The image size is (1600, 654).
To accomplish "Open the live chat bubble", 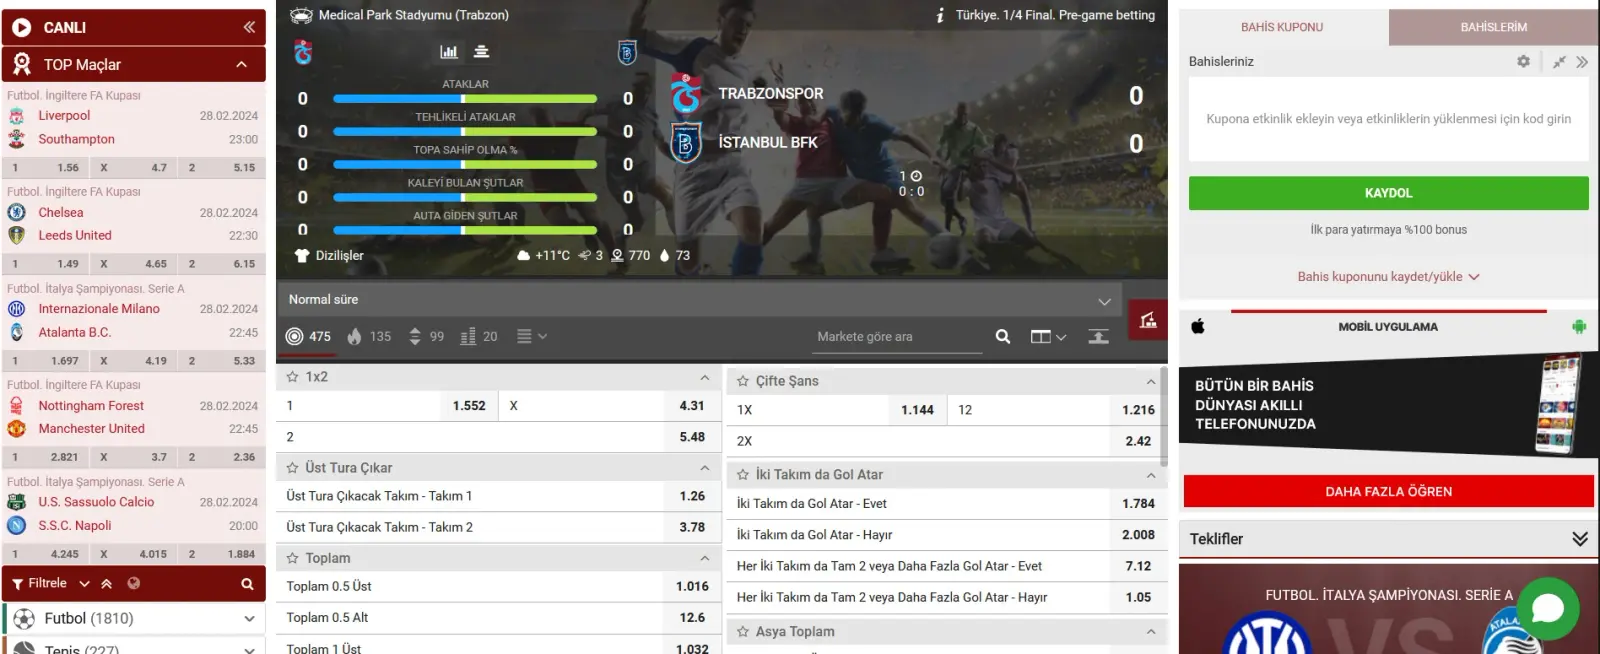I will (x=1547, y=608).
